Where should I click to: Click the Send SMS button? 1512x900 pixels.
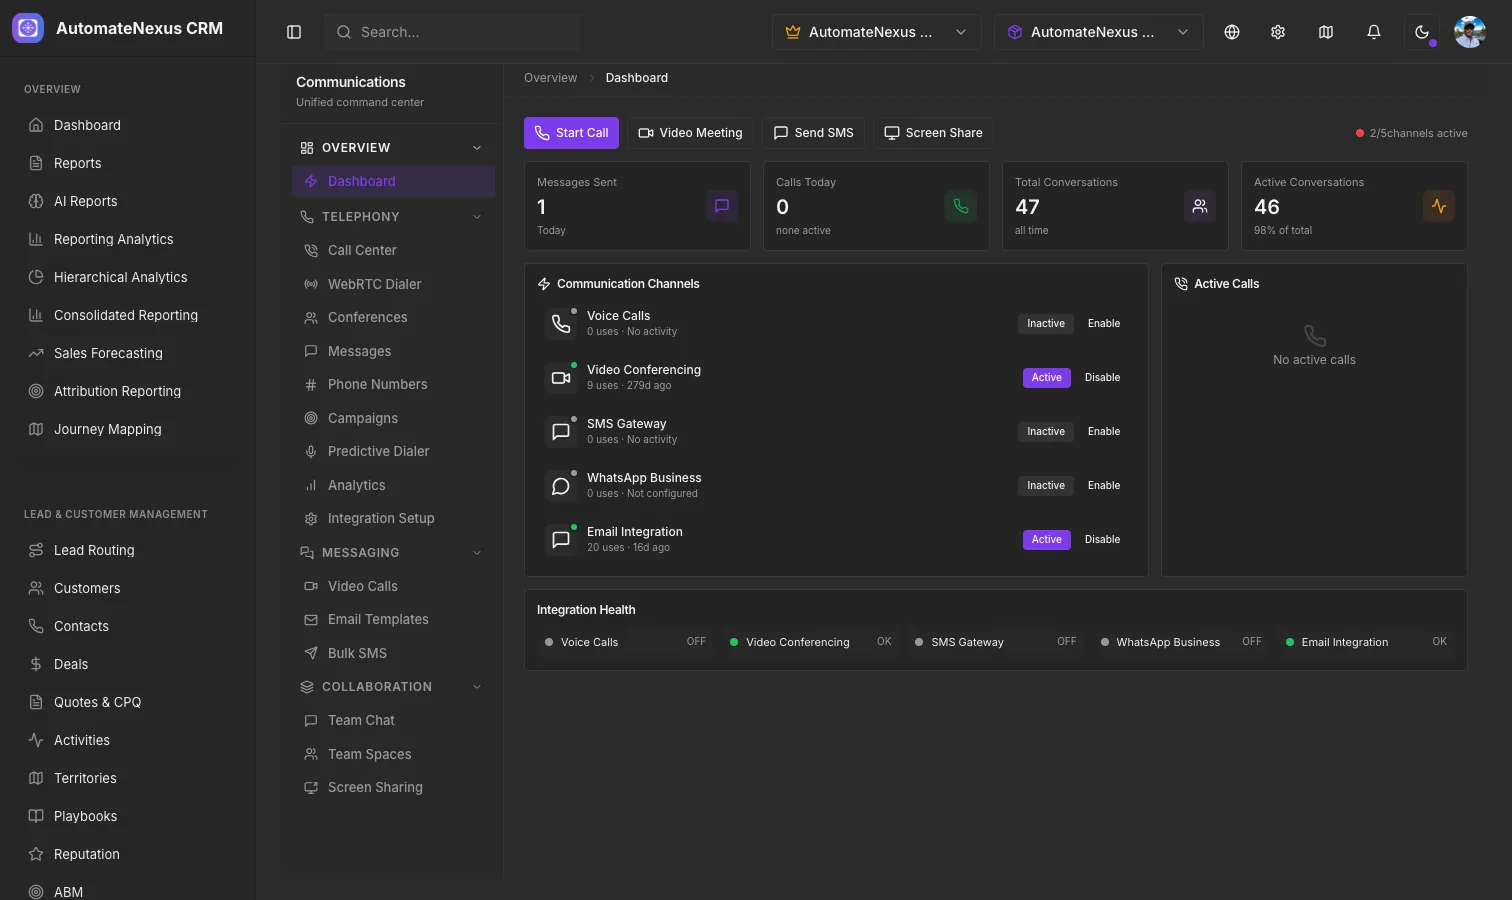[813, 133]
